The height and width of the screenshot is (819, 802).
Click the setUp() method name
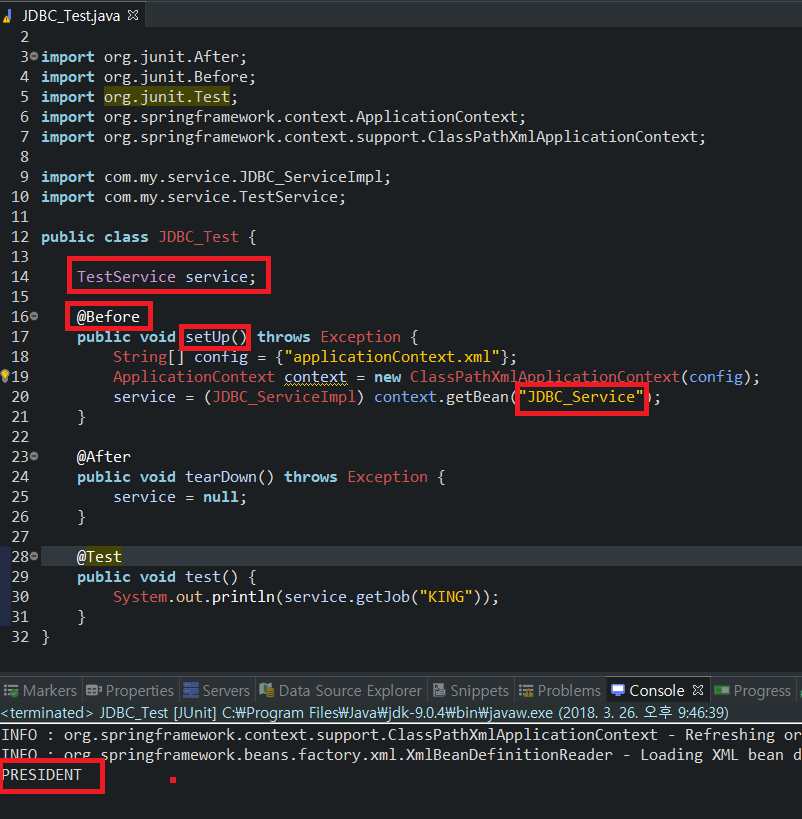click(216, 336)
